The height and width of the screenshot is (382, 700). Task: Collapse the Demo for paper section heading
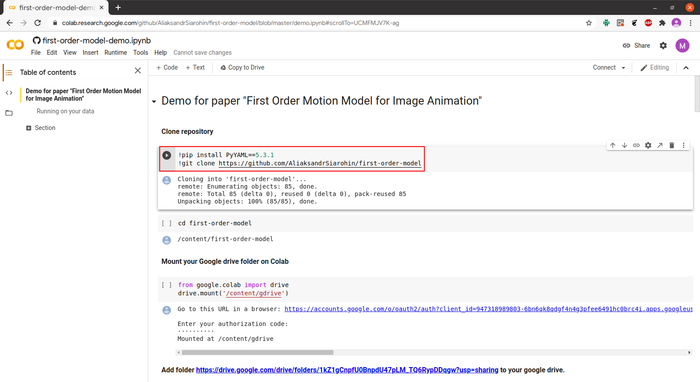point(154,102)
